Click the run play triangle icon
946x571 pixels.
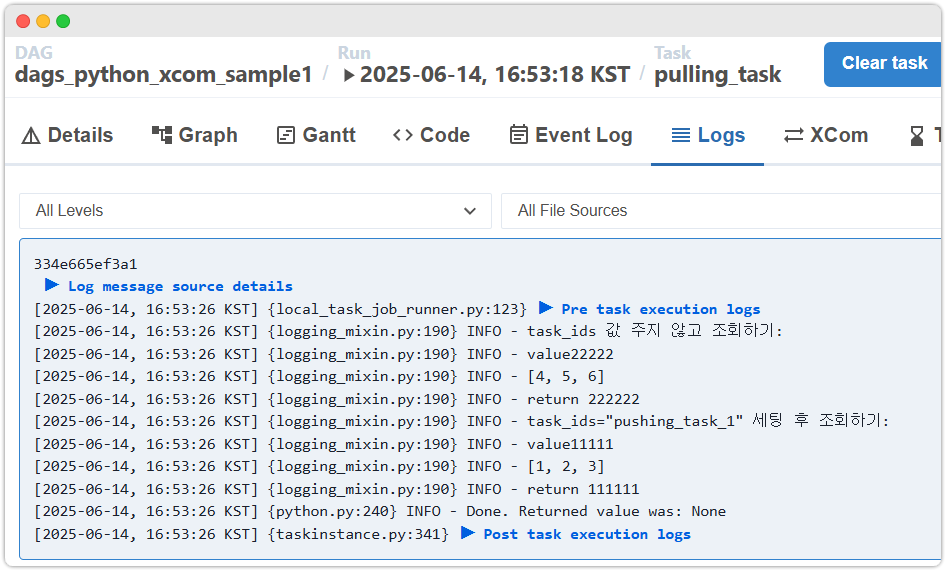pos(349,75)
